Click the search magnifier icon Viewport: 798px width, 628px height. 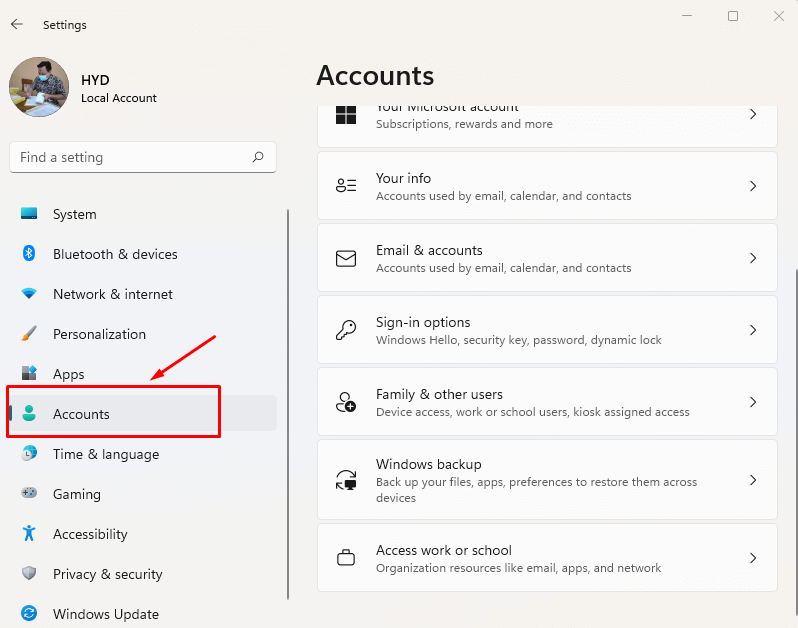click(x=258, y=157)
